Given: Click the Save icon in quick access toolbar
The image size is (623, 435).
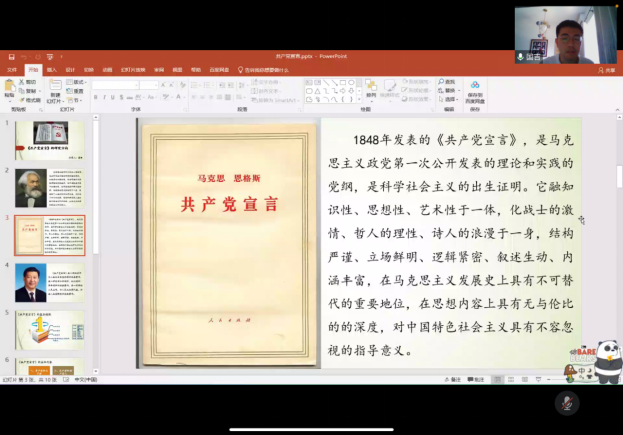Looking at the screenshot, I should pos(12,57).
